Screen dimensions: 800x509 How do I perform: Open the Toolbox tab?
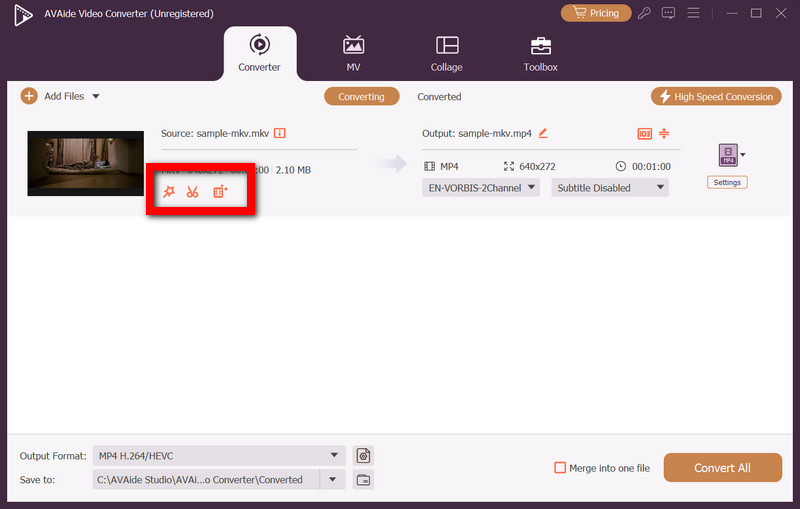tap(540, 54)
